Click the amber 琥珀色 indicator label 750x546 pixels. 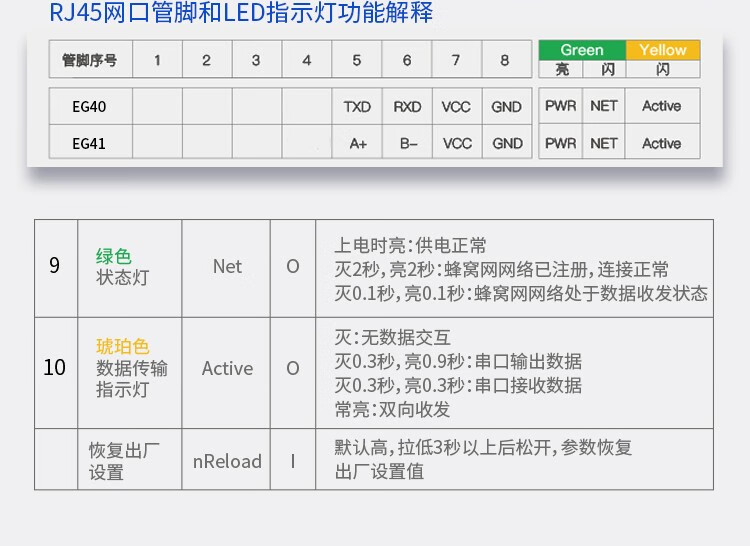[x=122, y=346]
